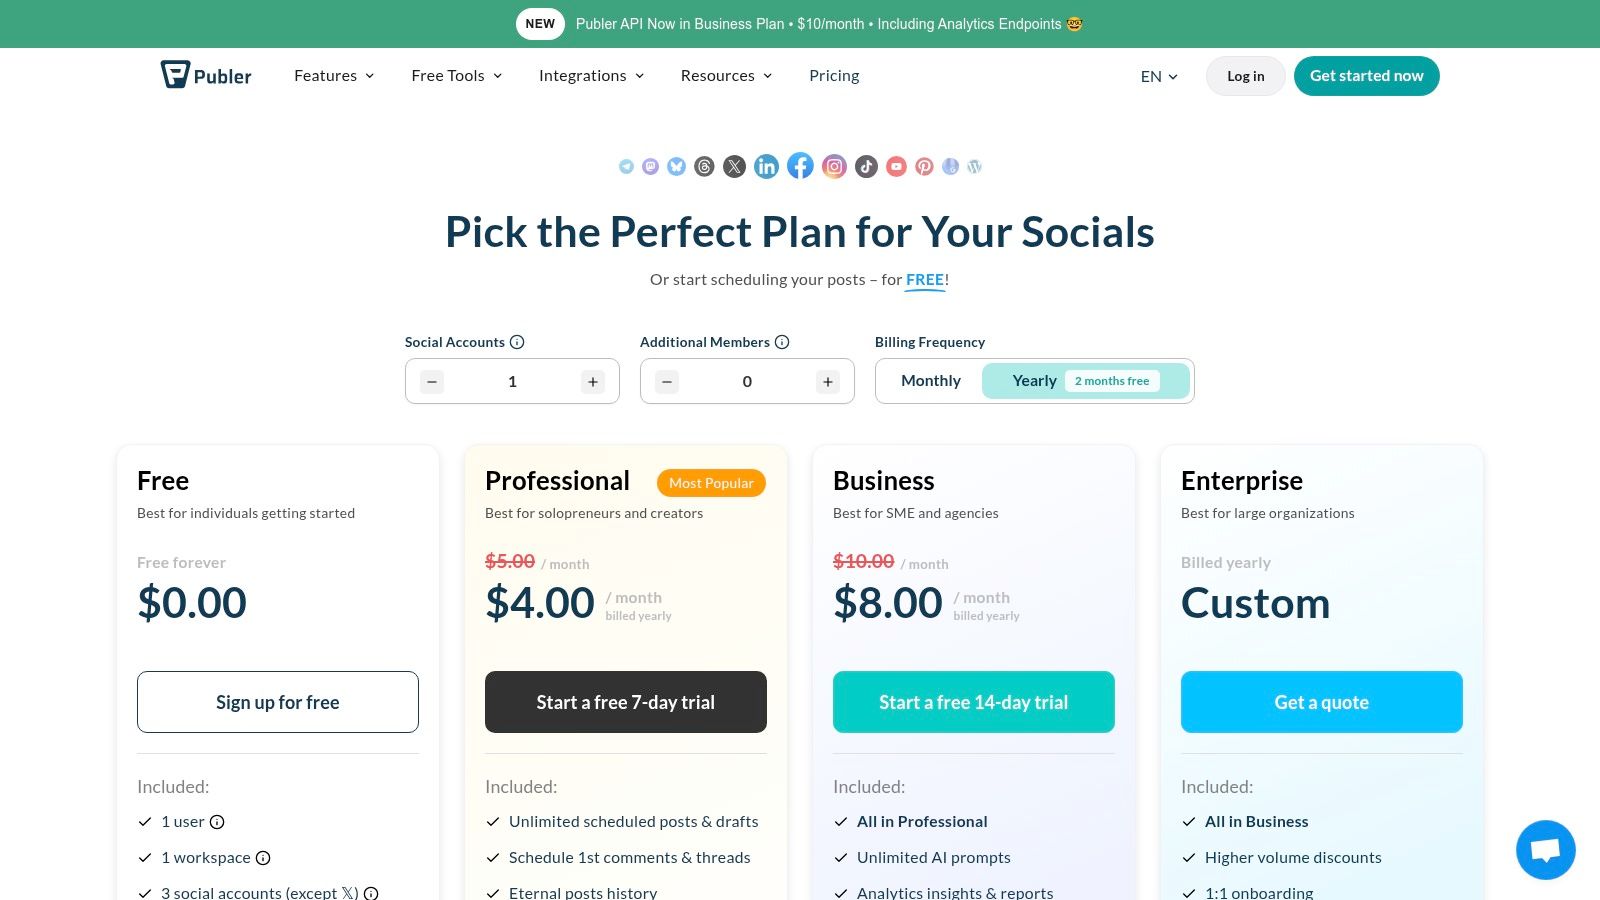Increase the Additional Members count
This screenshot has width=1600, height=900.
[828, 382]
